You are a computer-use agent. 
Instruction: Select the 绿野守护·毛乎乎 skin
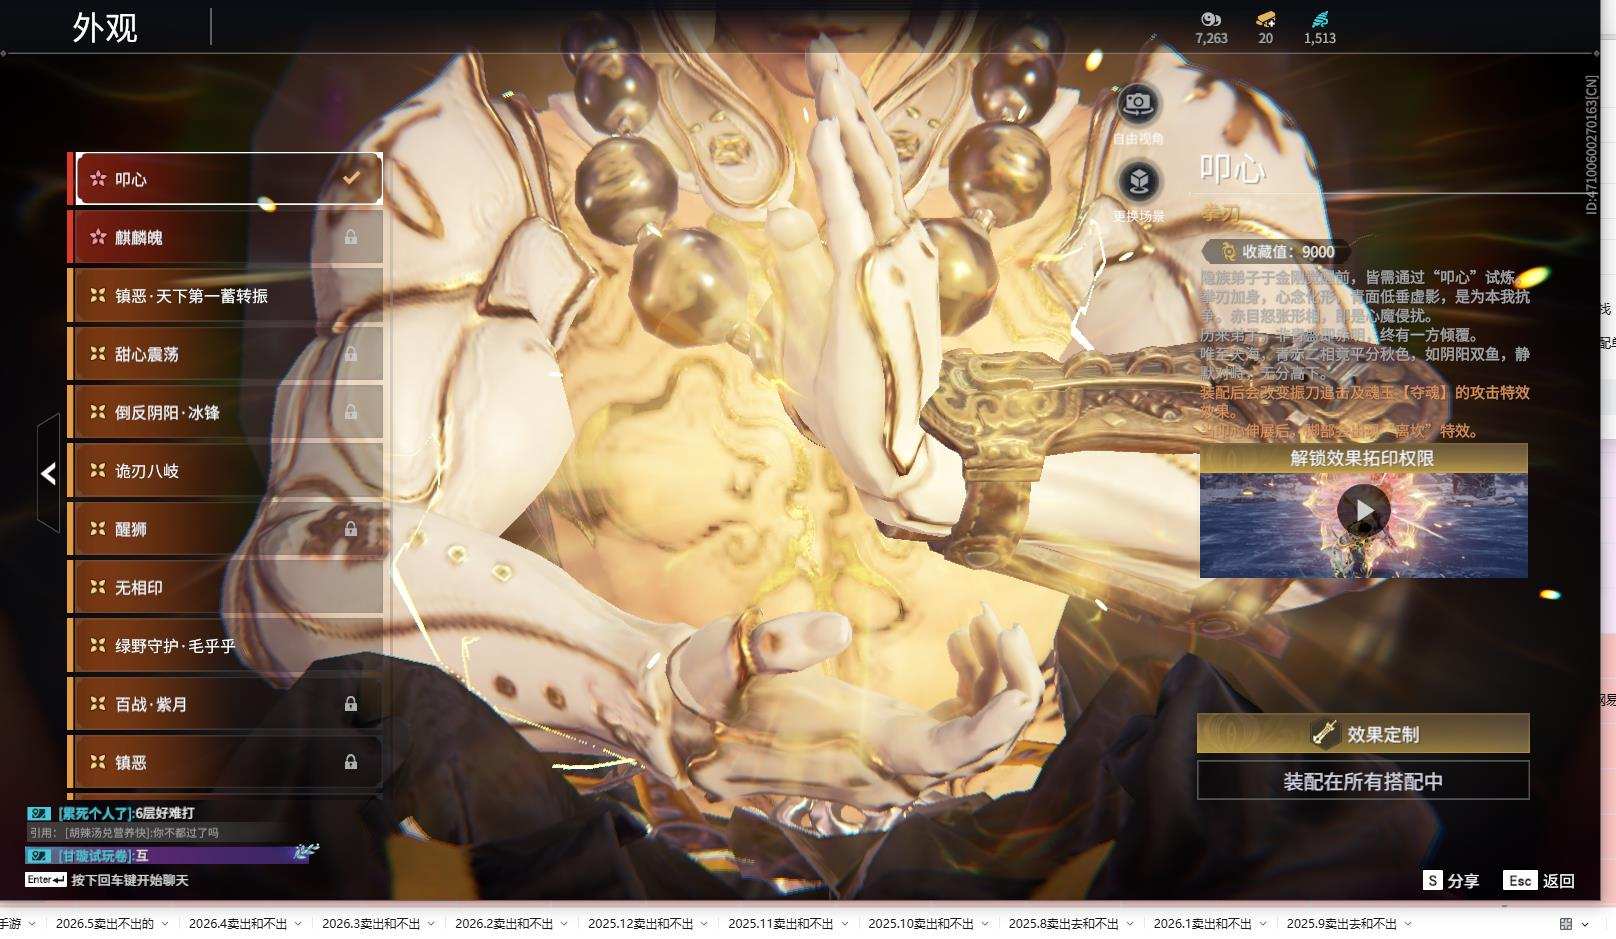(226, 646)
